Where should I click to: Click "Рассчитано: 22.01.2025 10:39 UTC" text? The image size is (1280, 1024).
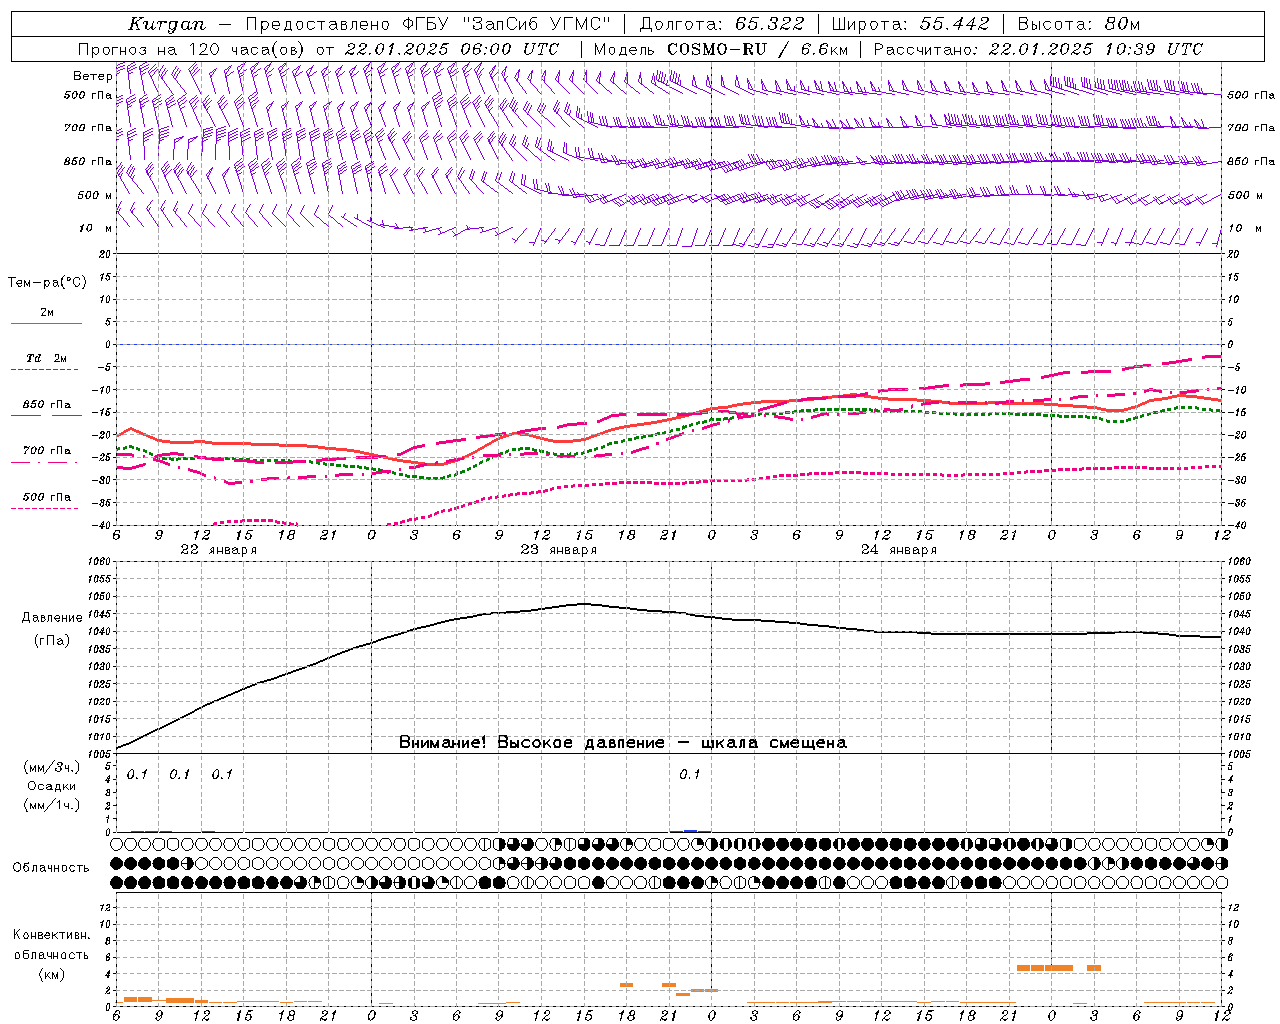tap(1038, 49)
